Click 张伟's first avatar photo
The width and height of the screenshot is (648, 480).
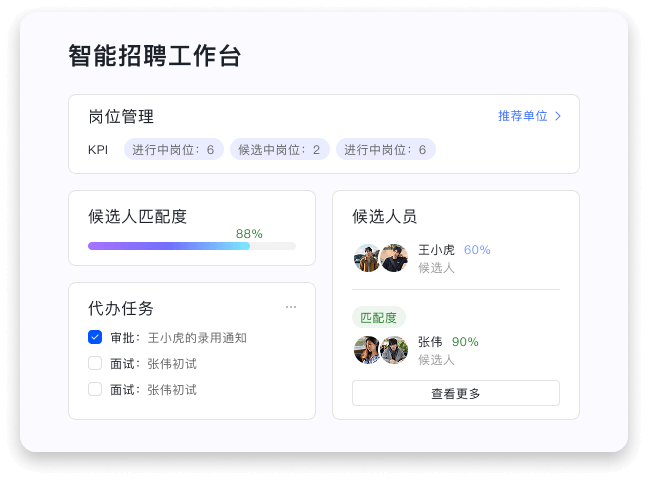tap(367, 350)
